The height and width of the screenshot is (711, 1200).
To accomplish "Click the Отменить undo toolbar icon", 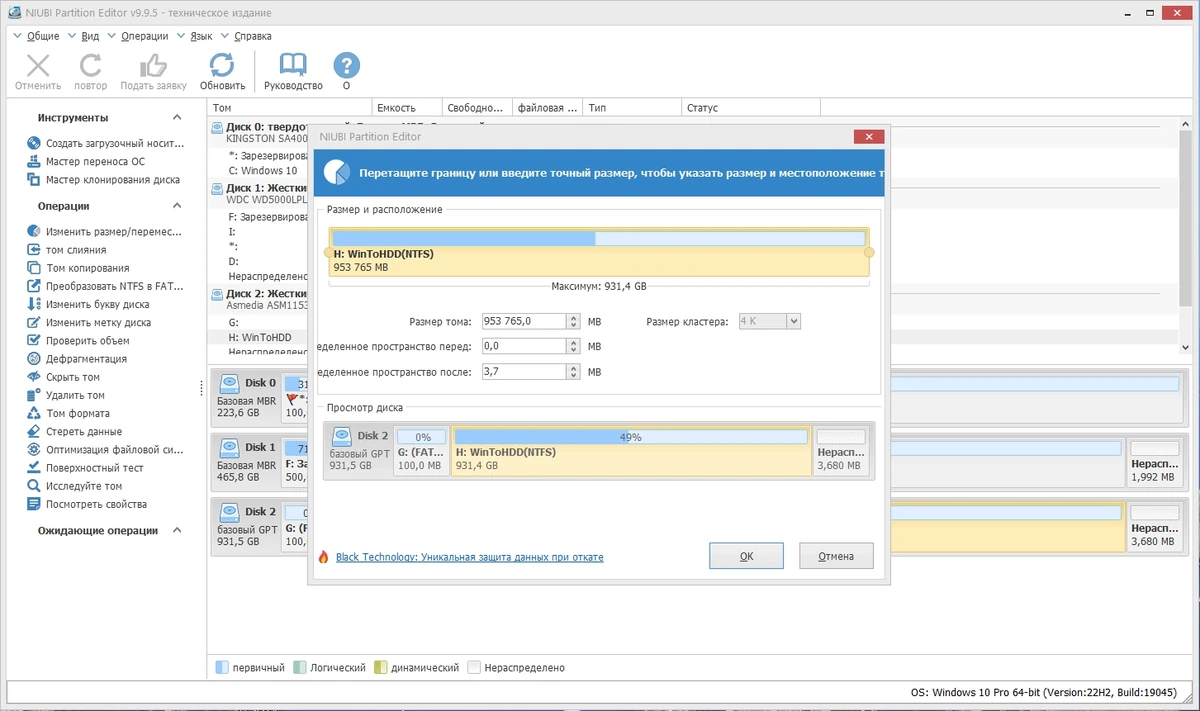I will (x=38, y=72).
